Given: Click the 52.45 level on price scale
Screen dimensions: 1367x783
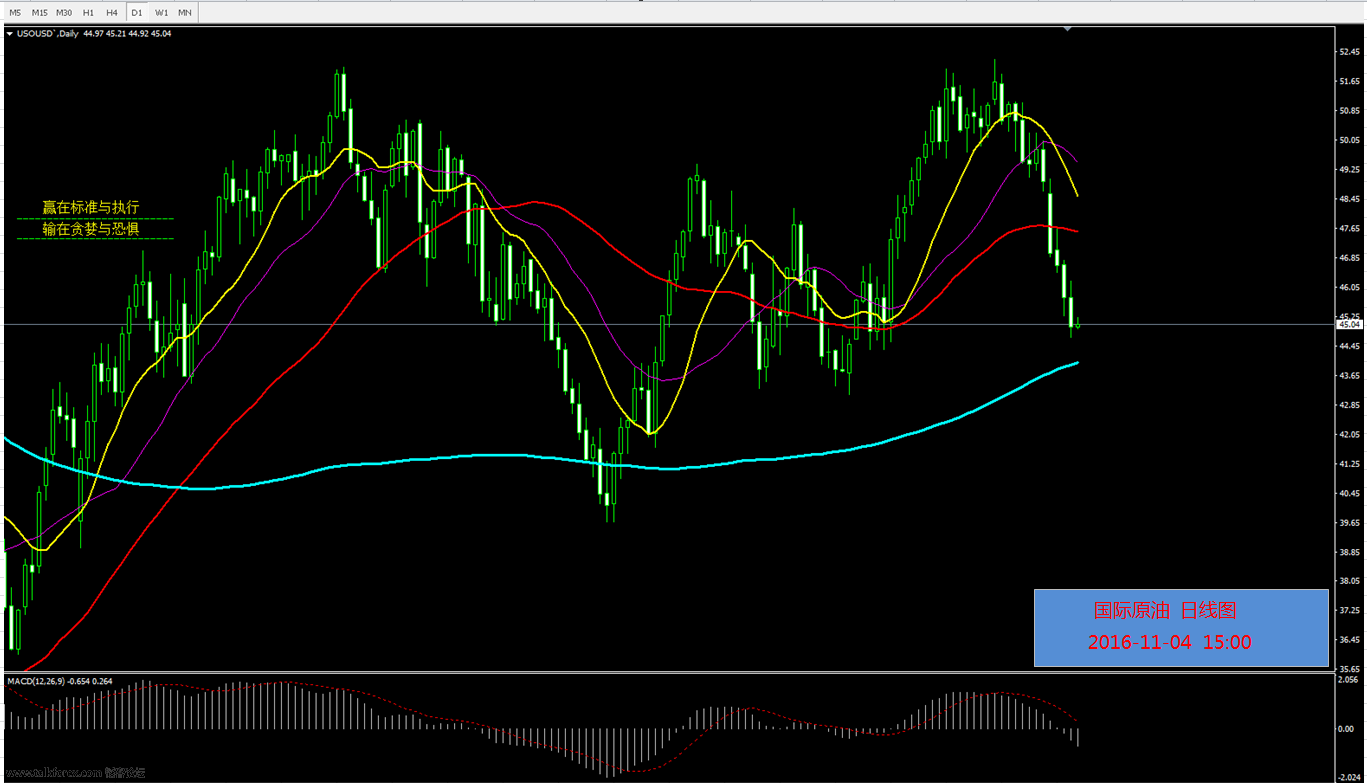Looking at the screenshot, I should 1349,51.
